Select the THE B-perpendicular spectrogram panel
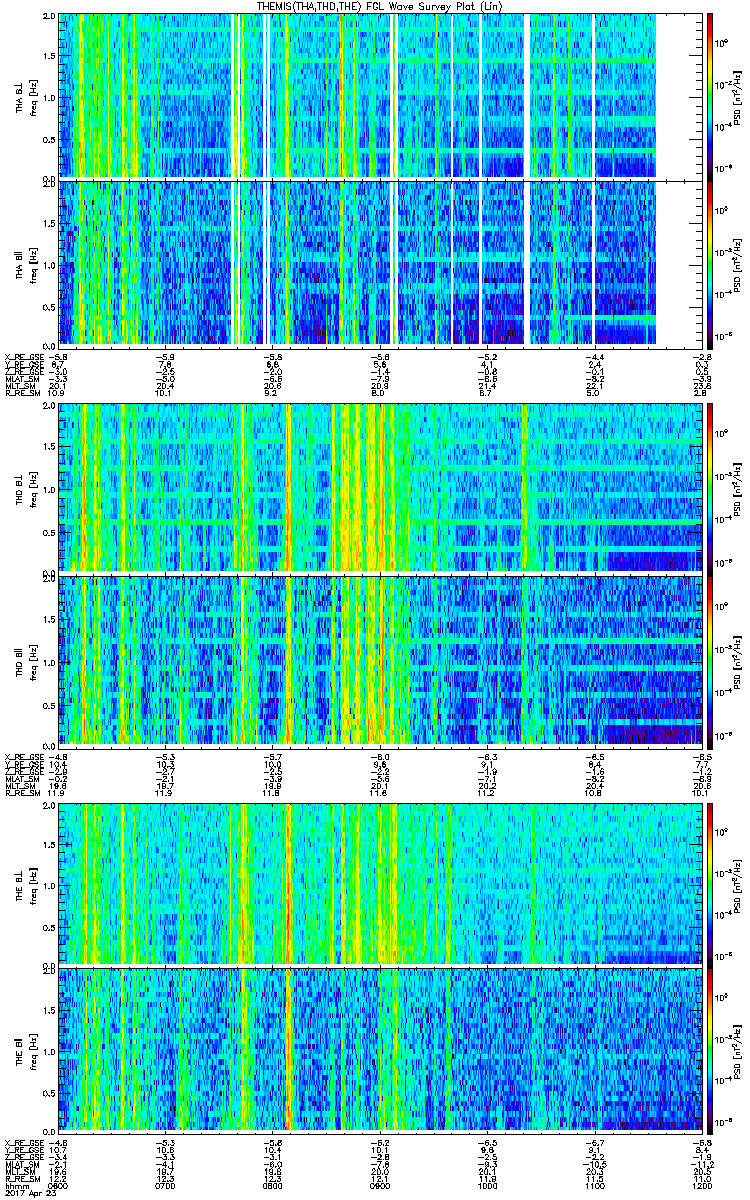Screen dimensions: 750x1200 pos(378,884)
